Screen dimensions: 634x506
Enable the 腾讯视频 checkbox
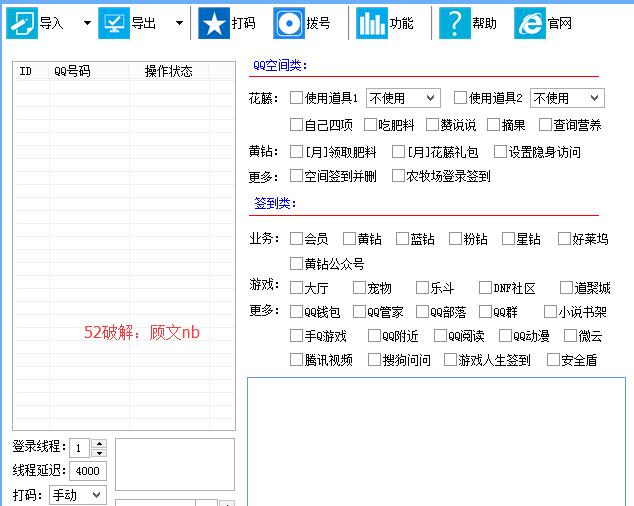[296, 360]
